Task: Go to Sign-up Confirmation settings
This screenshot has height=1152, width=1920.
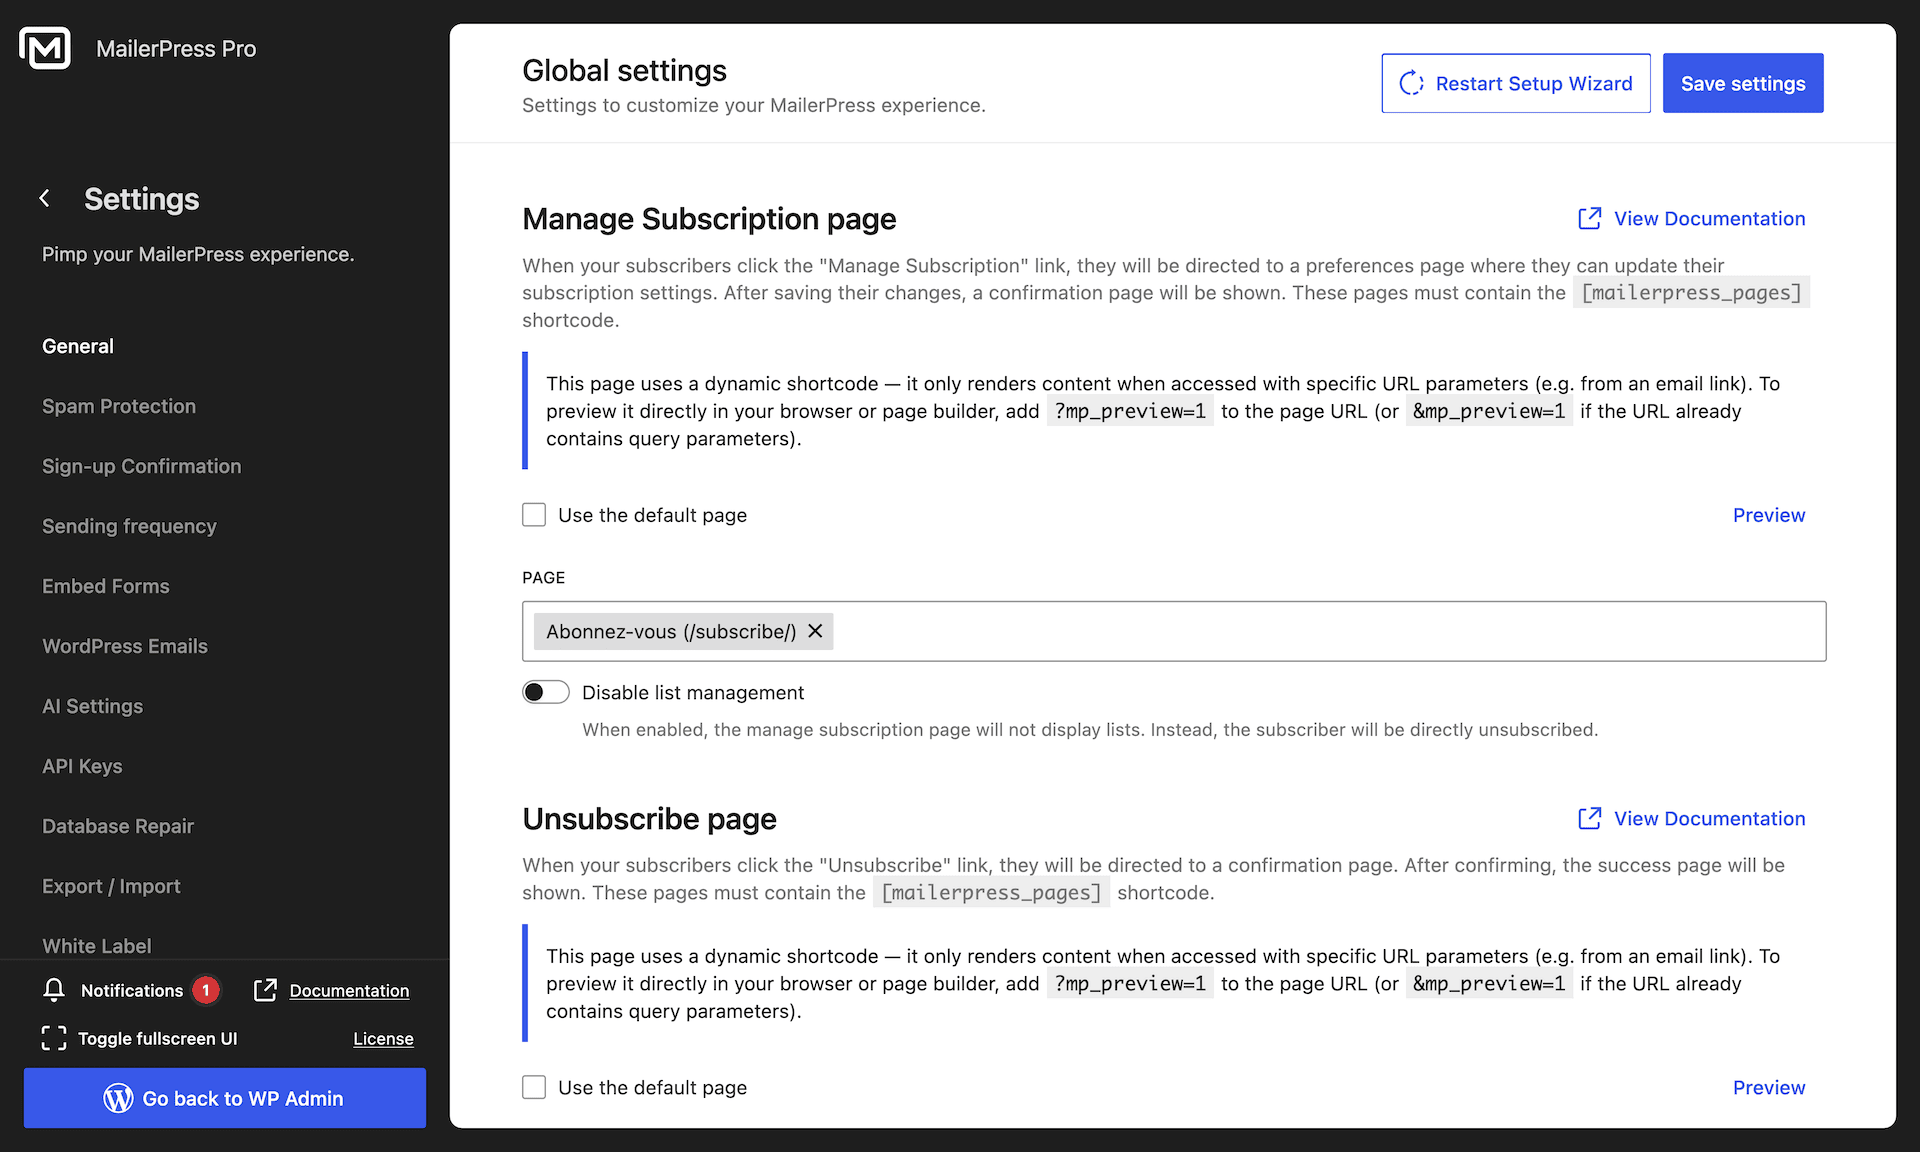Action: pos(142,466)
